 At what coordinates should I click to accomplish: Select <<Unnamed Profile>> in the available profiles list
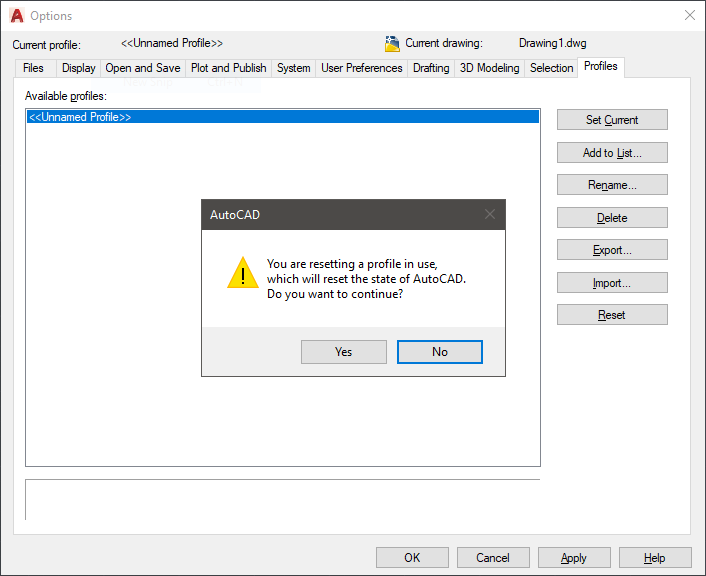click(x=283, y=117)
